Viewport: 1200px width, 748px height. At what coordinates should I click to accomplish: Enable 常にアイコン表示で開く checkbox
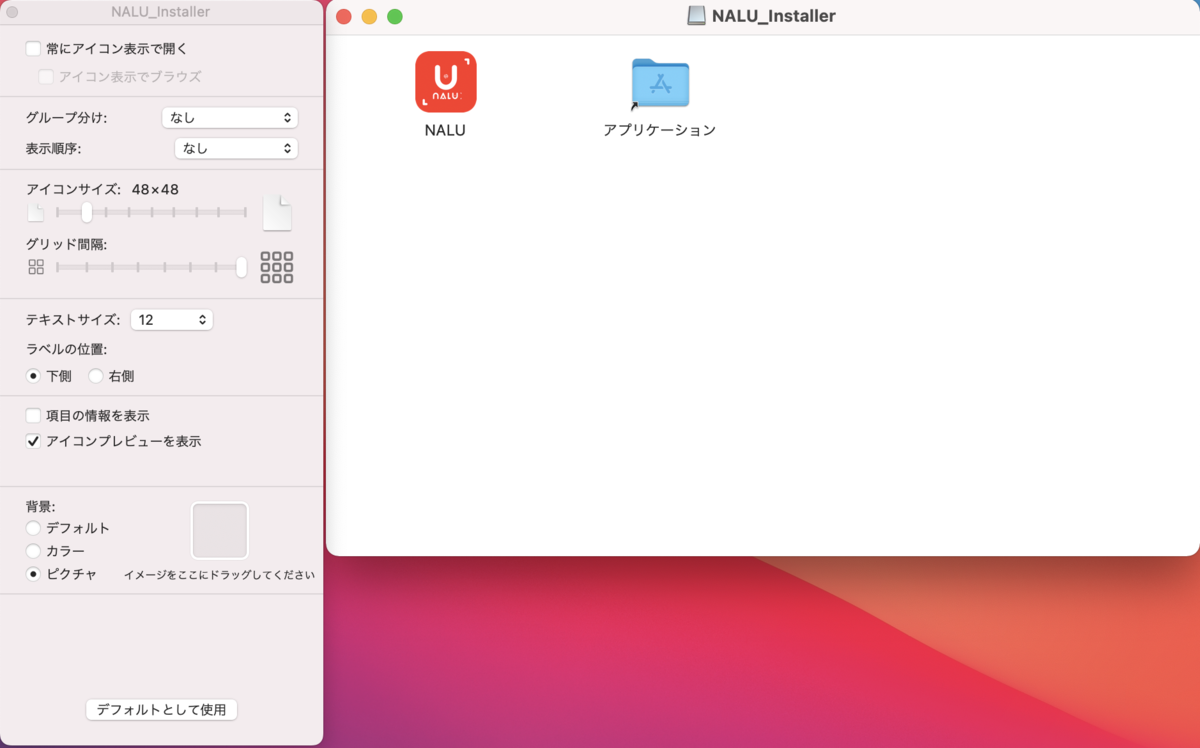coord(33,48)
